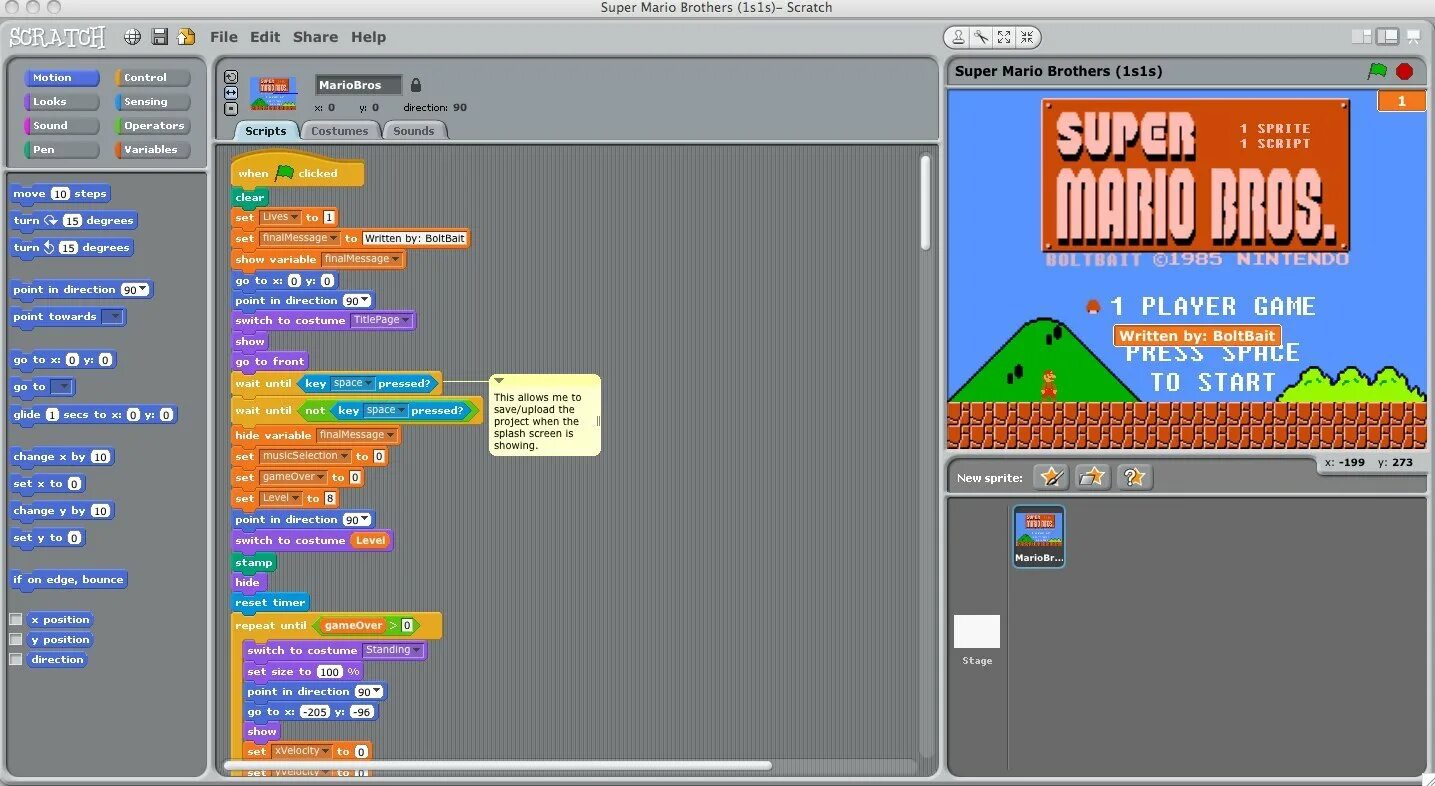Set rotation style to can rotate
1435x786 pixels.
click(231, 77)
